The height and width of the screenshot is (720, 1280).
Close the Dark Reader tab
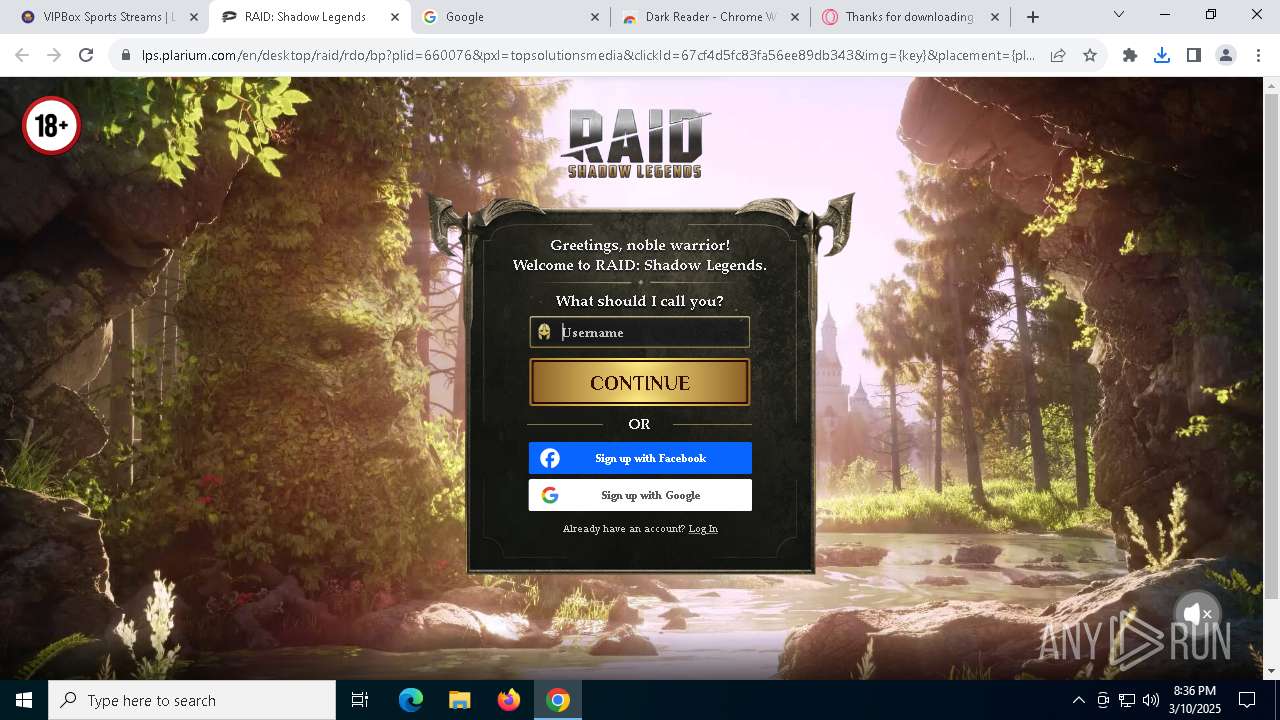[794, 17]
